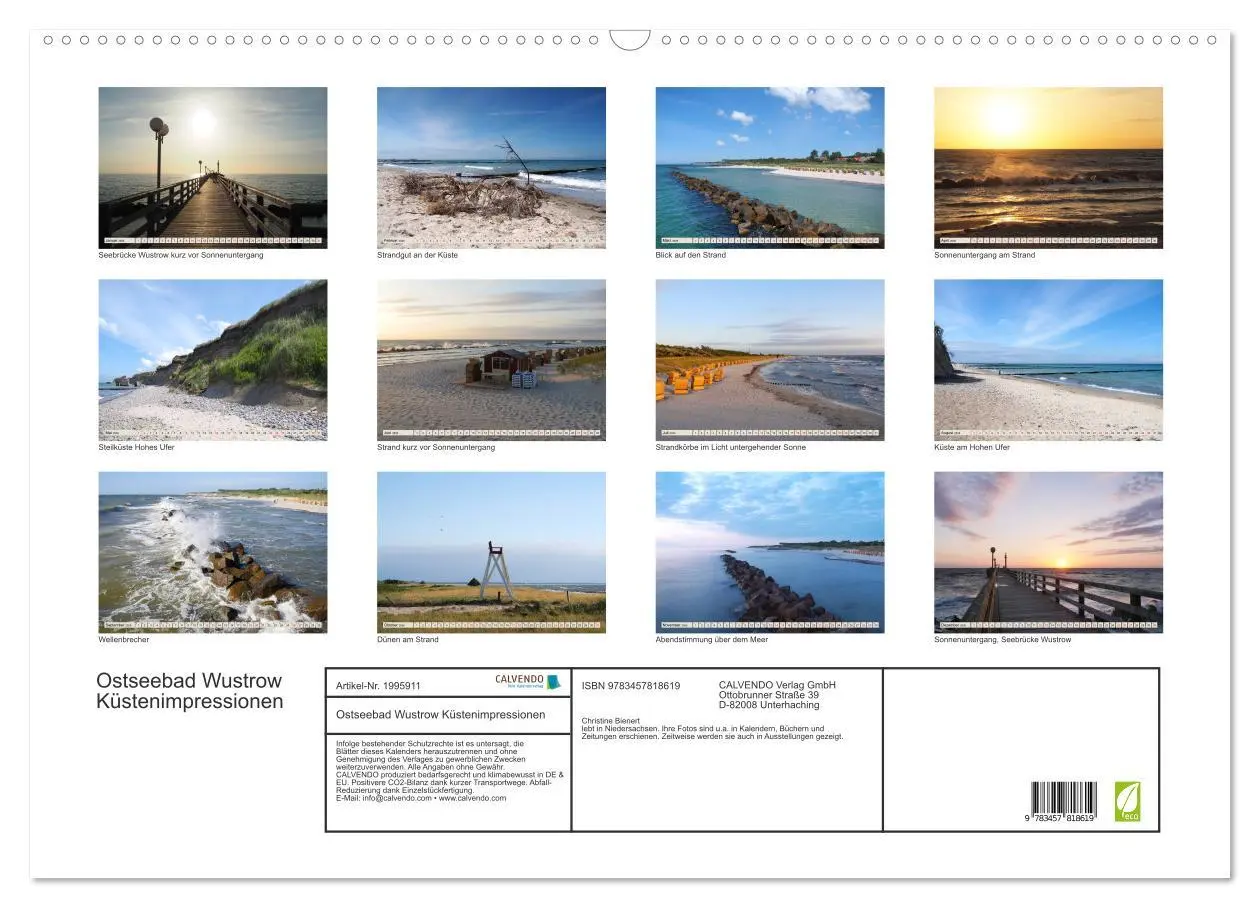Click boxed title 'Ostseebad Wustrow Küstenimpressionen'

point(441,714)
